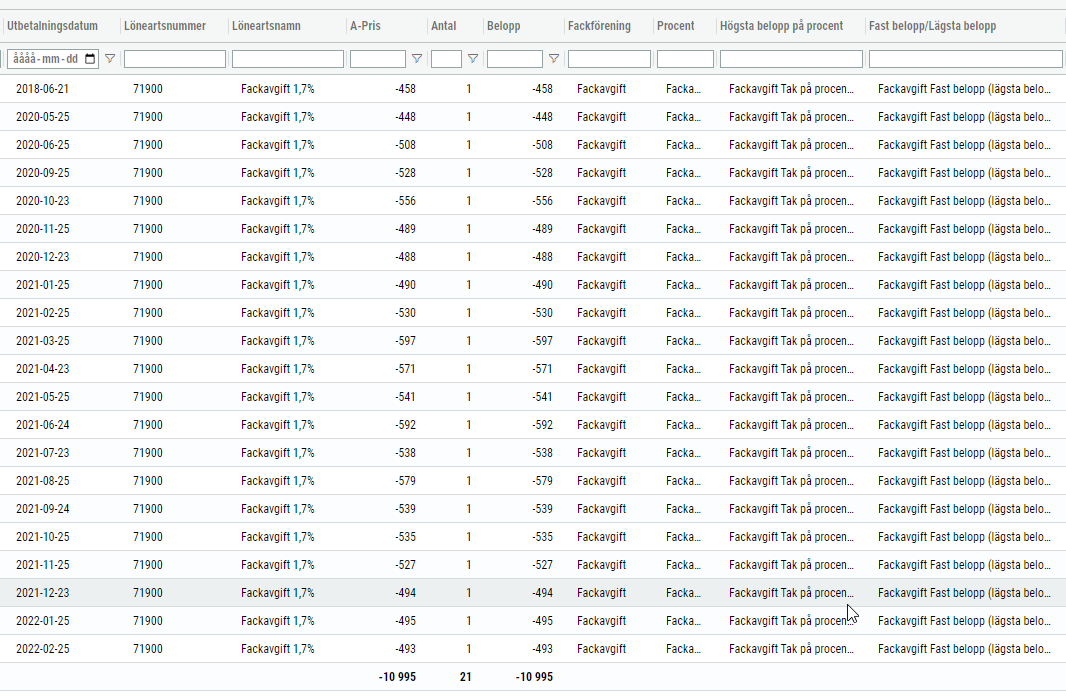Click the Antal total 21
1066x696 pixels.
[x=466, y=677]
